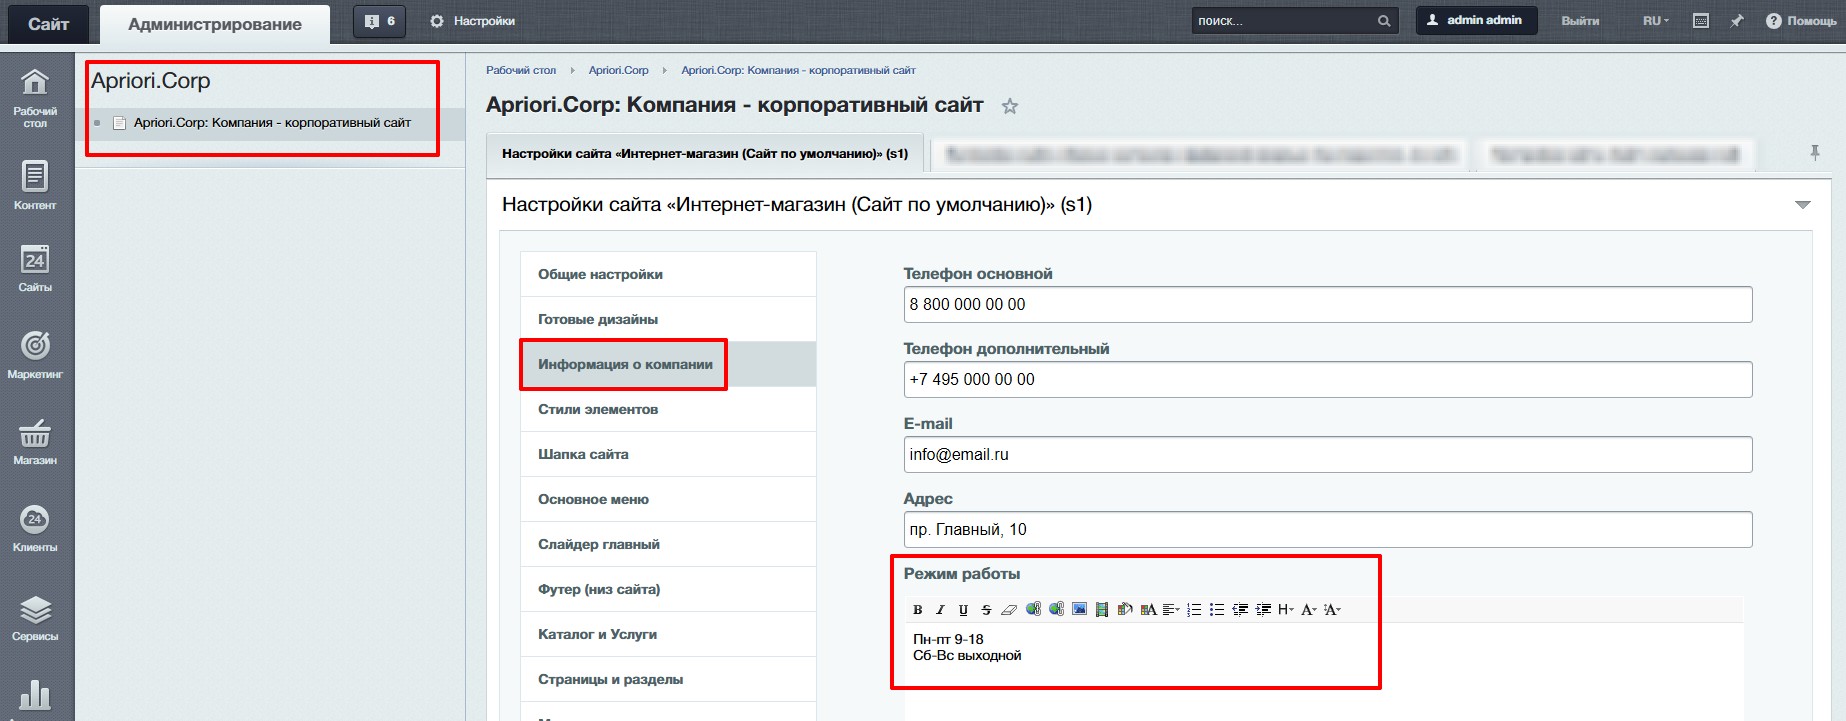Image resolution: width=1846 pixels, height=721 pixels.
Task: Open the Маркетинг sidebar section
Action: pyautogui.click(x=35, y=355)
